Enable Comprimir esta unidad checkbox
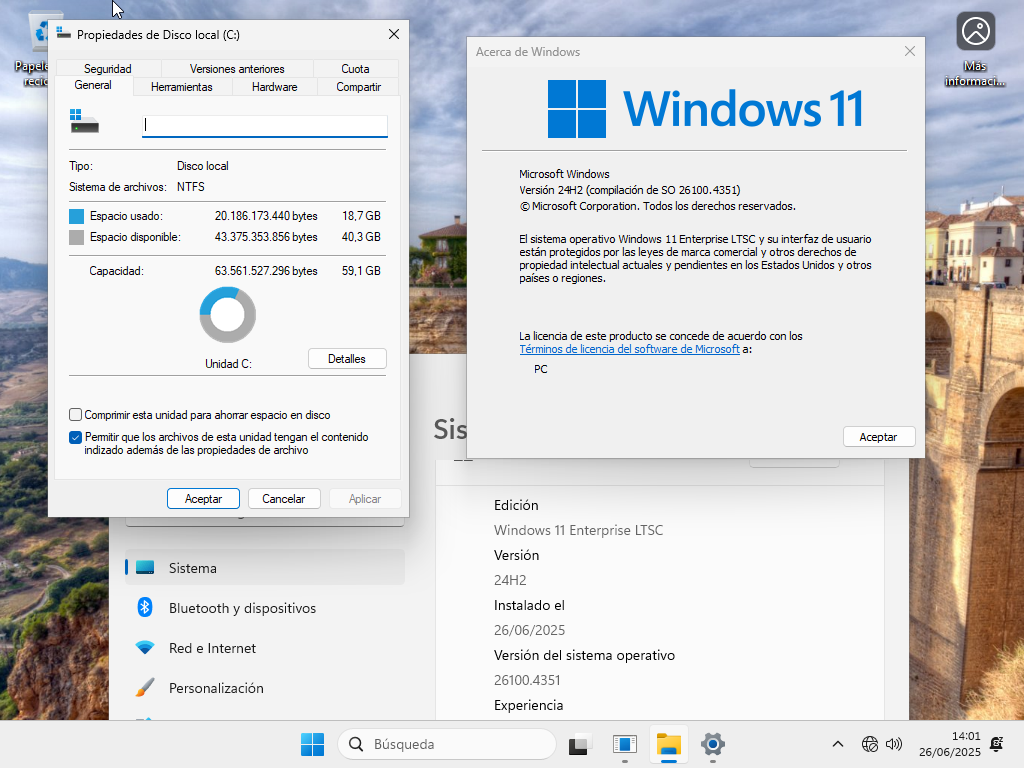This screenshot has height=768, width=1024. coord(76,415)
